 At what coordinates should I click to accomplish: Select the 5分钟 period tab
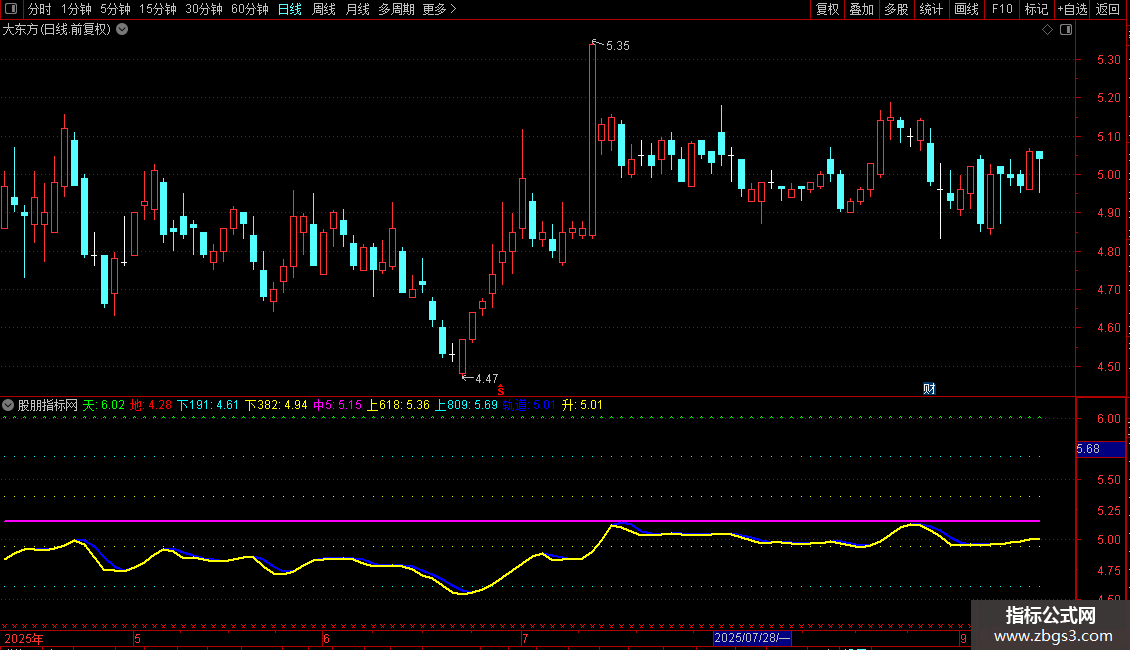tap(115, 9)
